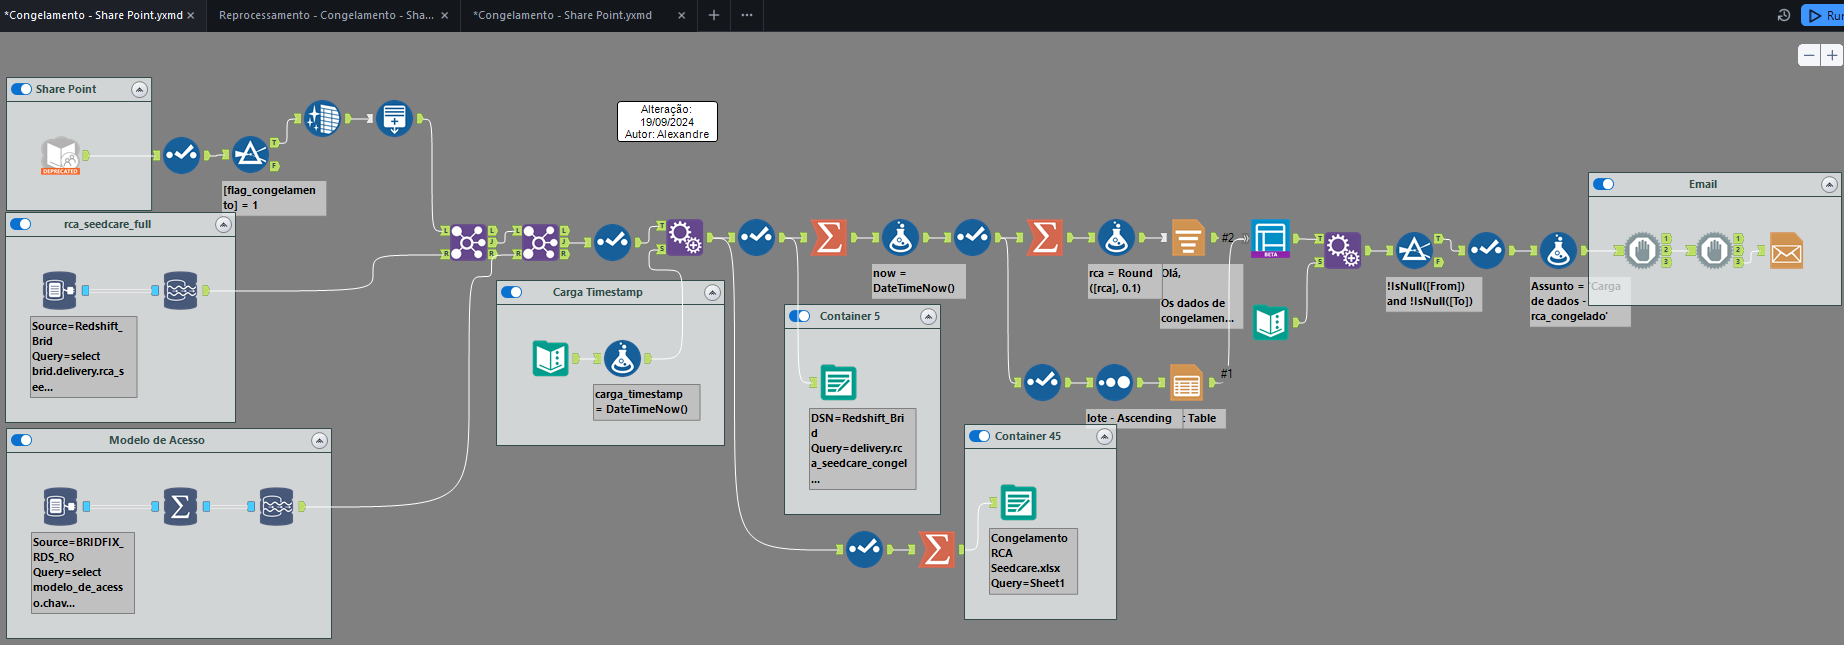Viewport: 1844px width, 645px height.
Task: Switch to the Reprocessamento - Congelamento tab
Action: [x=326, y=15]
